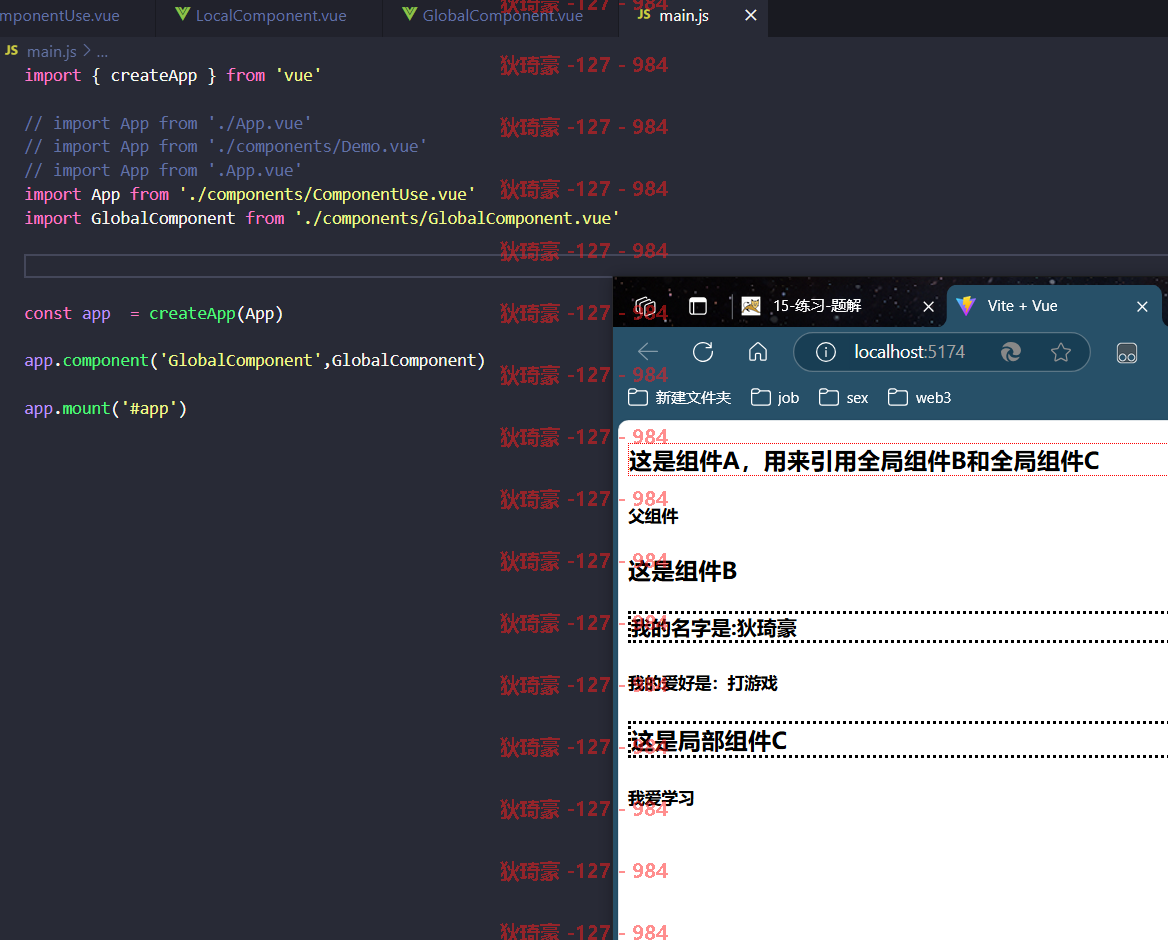Close the main.js editor tab

pos(751,16)
